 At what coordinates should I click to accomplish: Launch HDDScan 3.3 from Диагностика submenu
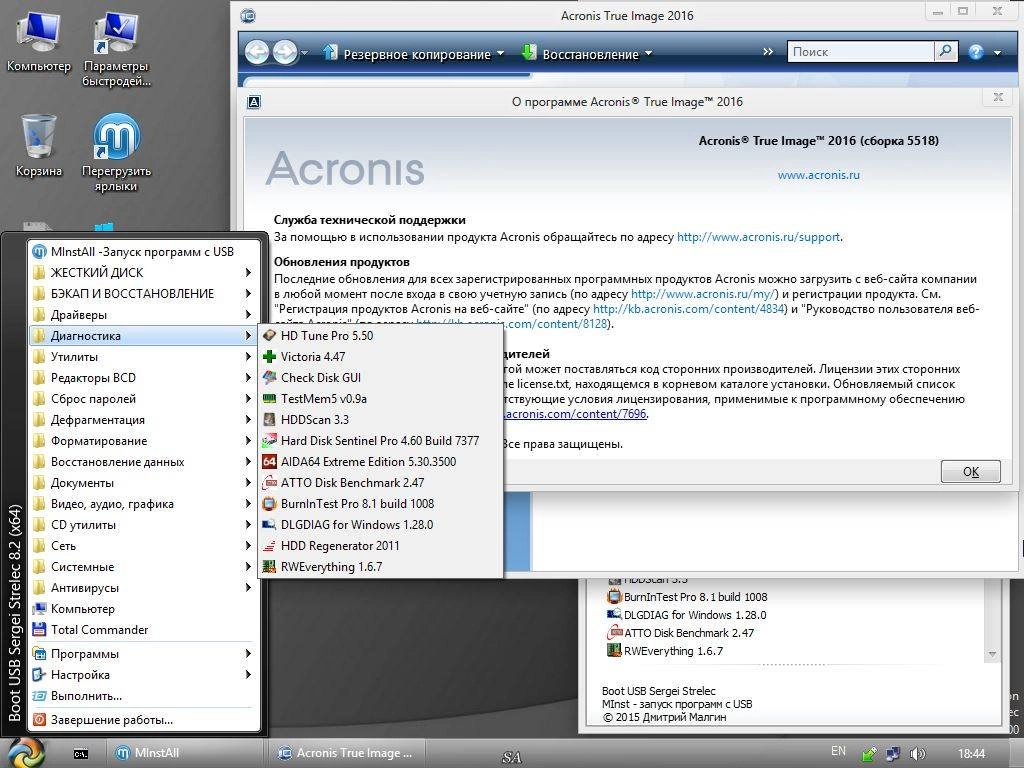(x=381, y=419)
